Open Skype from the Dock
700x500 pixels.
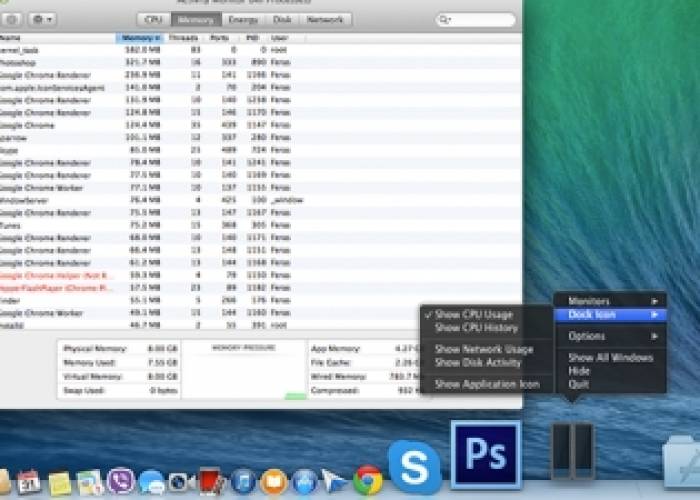pos(414,467)
